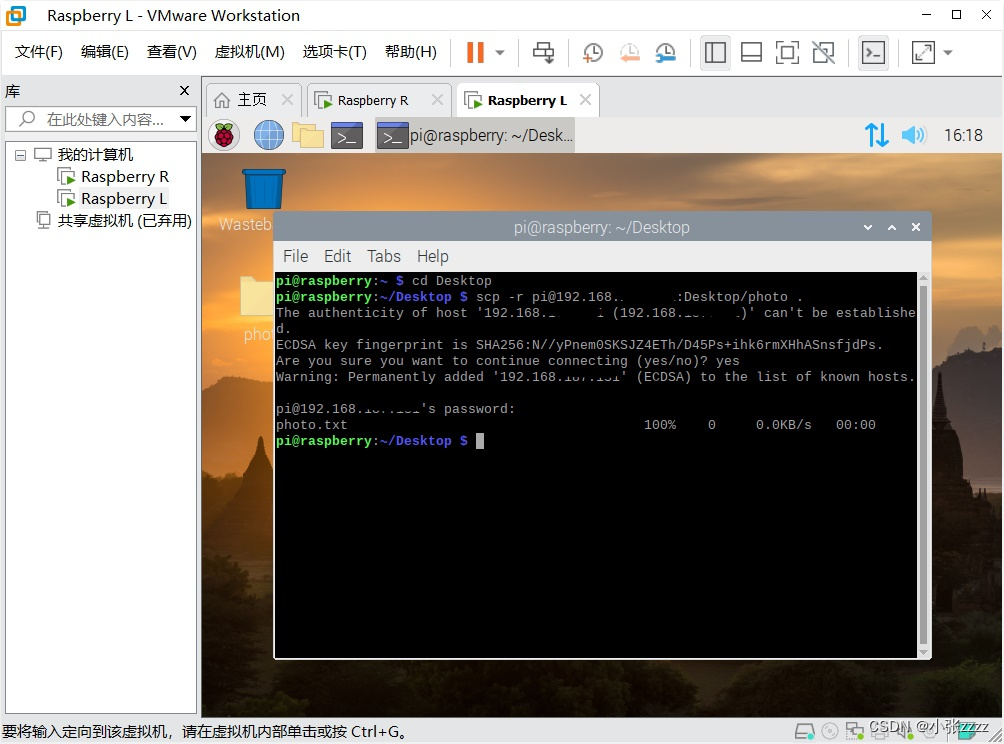Toggle the library sidebar visibility
This screenshot has height=744, width=1004.
click(714, 52)
